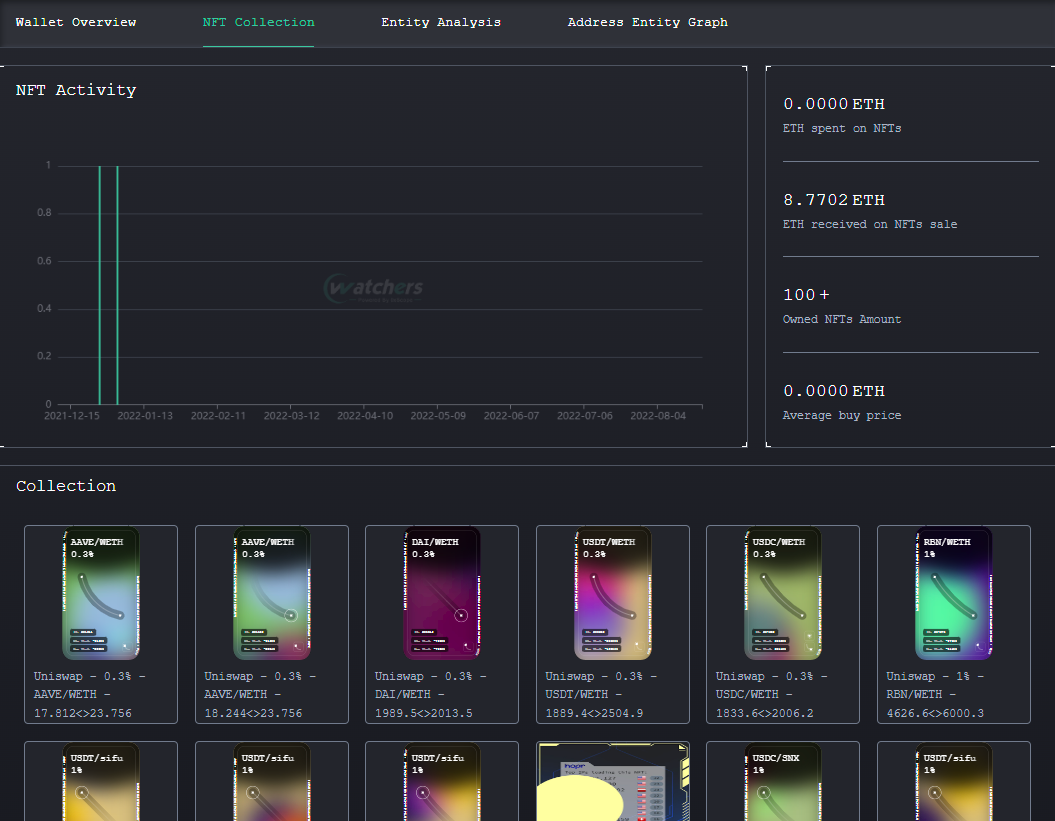This screenshot has height=821, width=1055.
Task: Click the ETH received on NFTs sale label
Action: pyautogui.click(x=870, y=224)
